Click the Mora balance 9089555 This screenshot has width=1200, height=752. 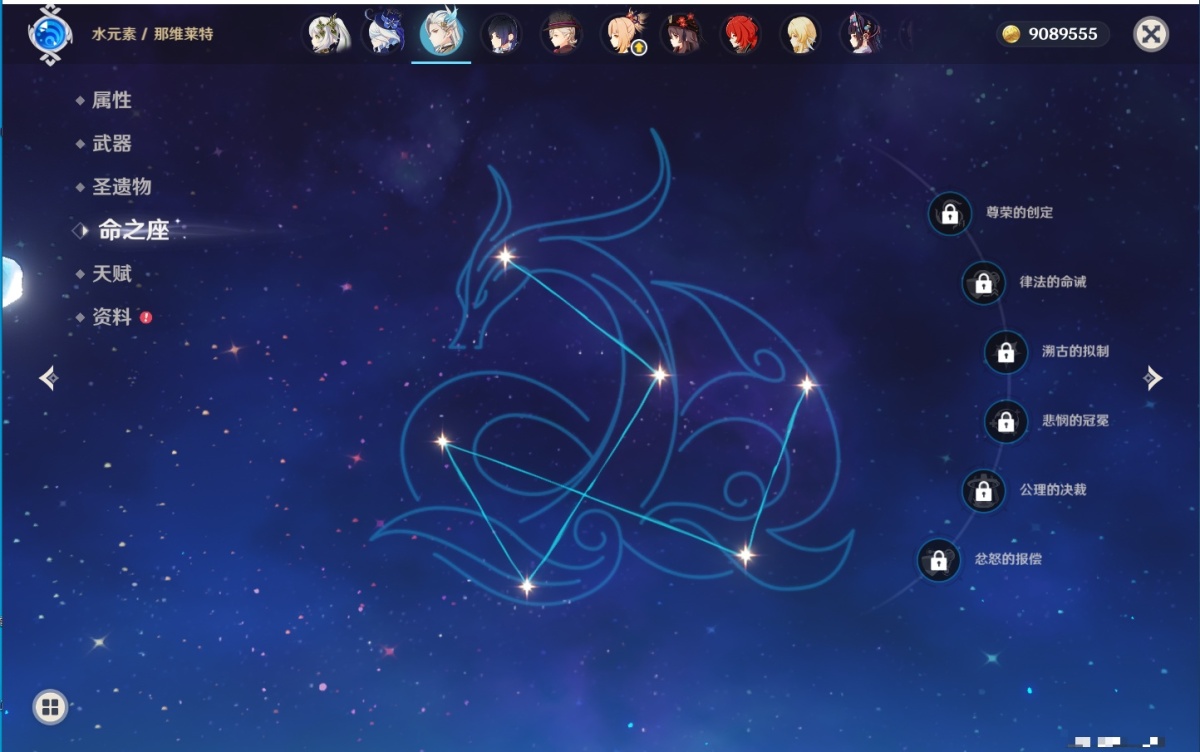click(x=1063, y=35)
